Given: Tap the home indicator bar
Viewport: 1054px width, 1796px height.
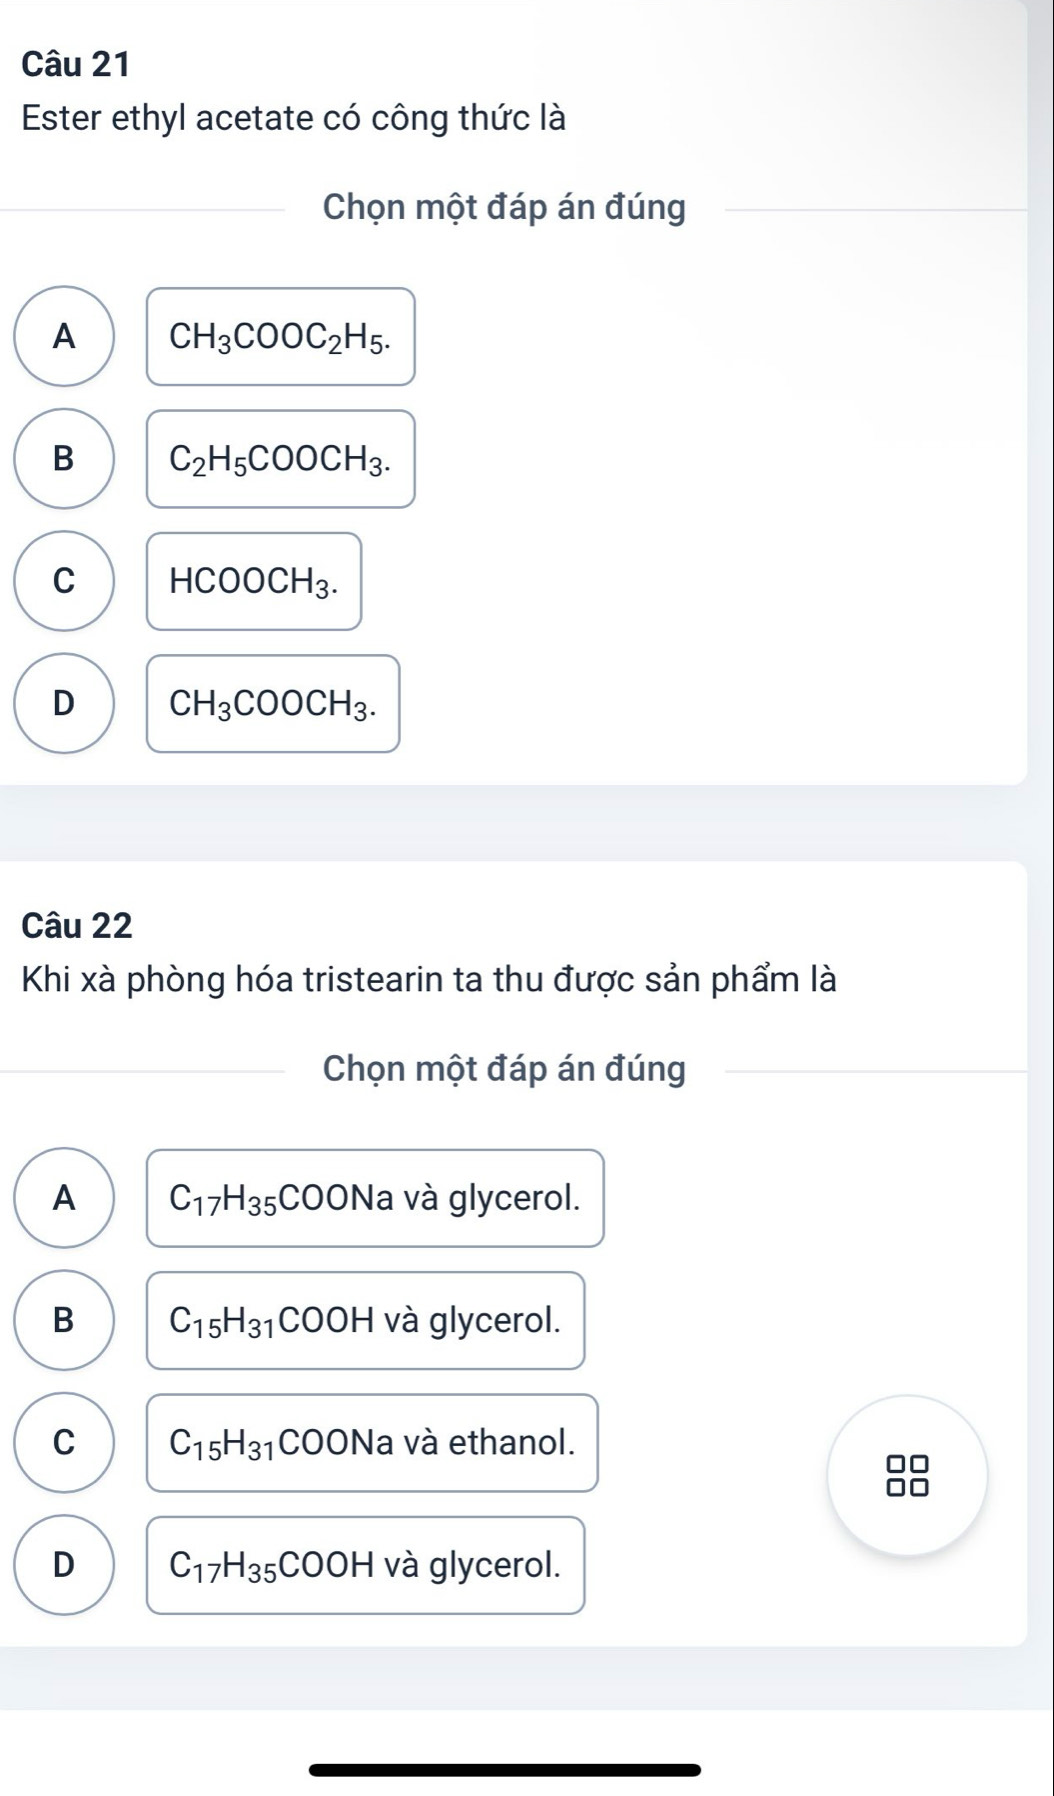Looking at the screenshot, I should pos(505,1770).
